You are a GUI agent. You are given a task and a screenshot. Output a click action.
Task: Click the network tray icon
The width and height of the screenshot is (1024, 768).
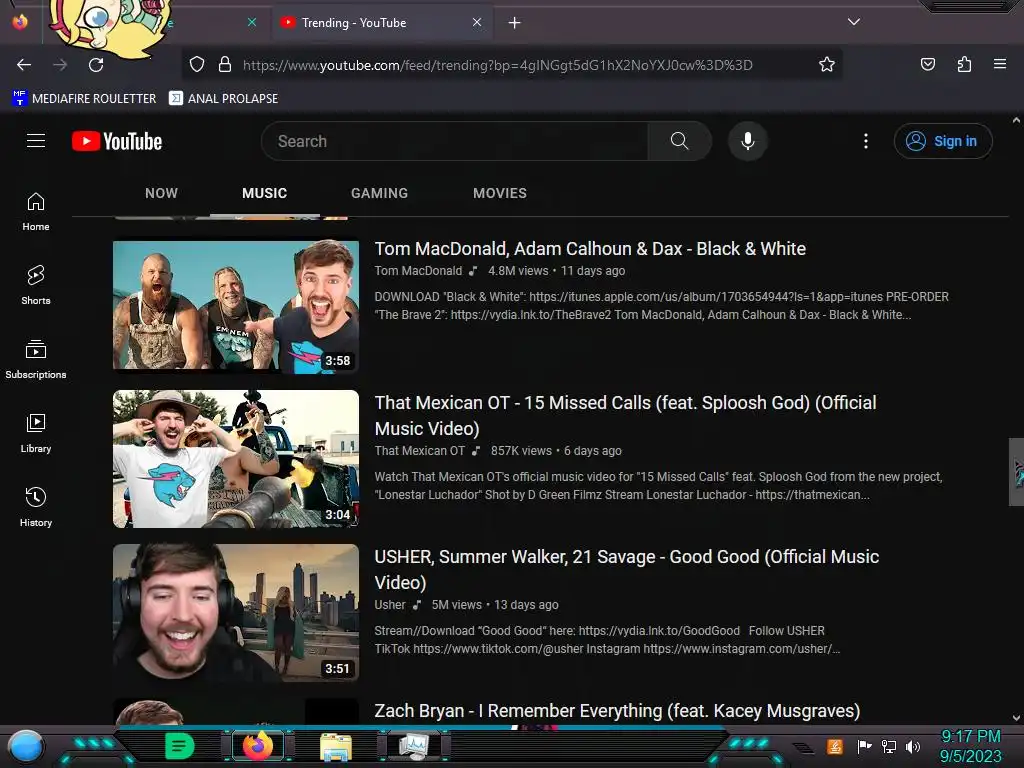tap(889, 746)
